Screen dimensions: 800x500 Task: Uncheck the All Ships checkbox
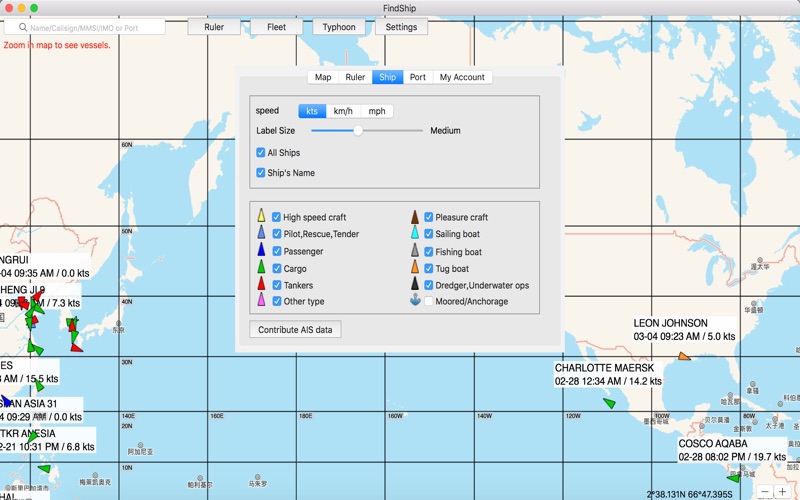coord(261,153)
